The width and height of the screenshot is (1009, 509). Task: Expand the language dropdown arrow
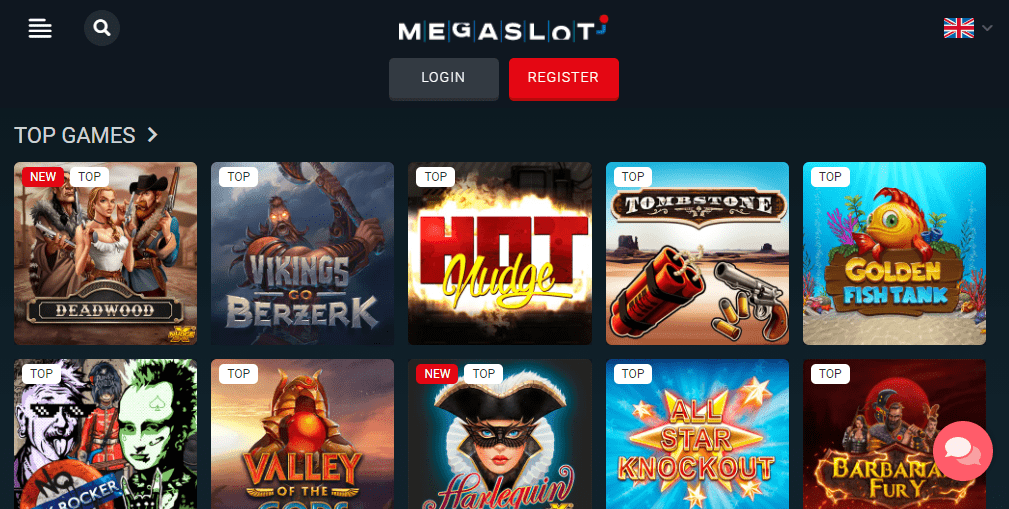click(987, 28)
